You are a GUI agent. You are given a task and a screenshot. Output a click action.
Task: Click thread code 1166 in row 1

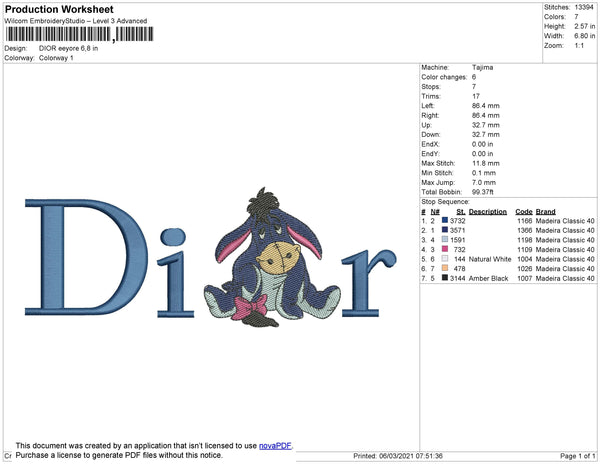[x=524, y=221]
